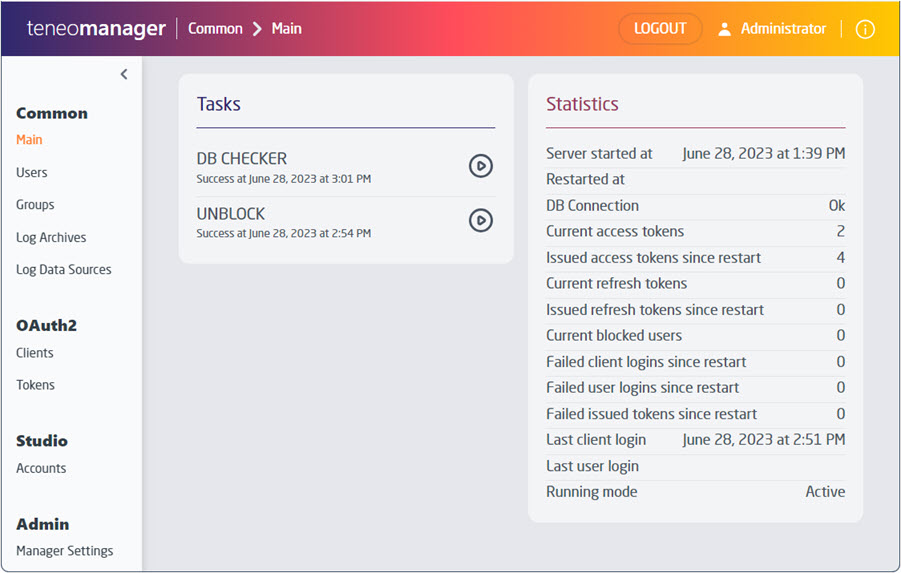Run the UNBLOCK task
Image resolution: width=901 pixels, height=573 pixels.
[x=480, y=220]
